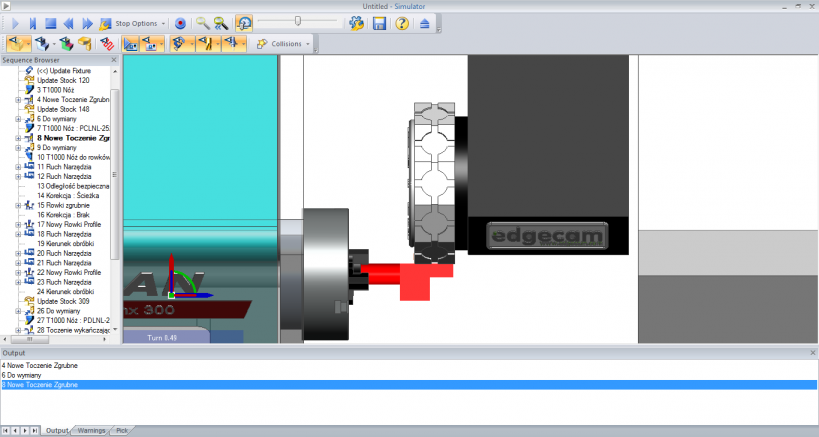Open the Stop Options dropdown
This screenshot has width=819, height=437.
point(163,23)
